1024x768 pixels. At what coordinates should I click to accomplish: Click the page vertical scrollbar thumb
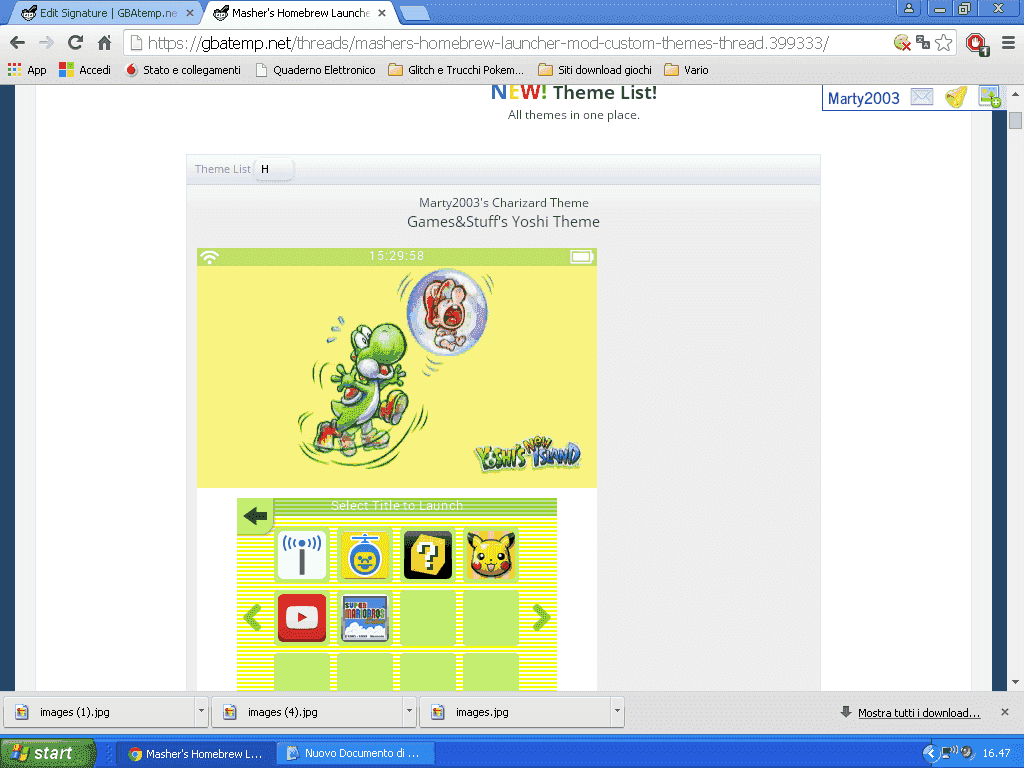point(1015,121)
